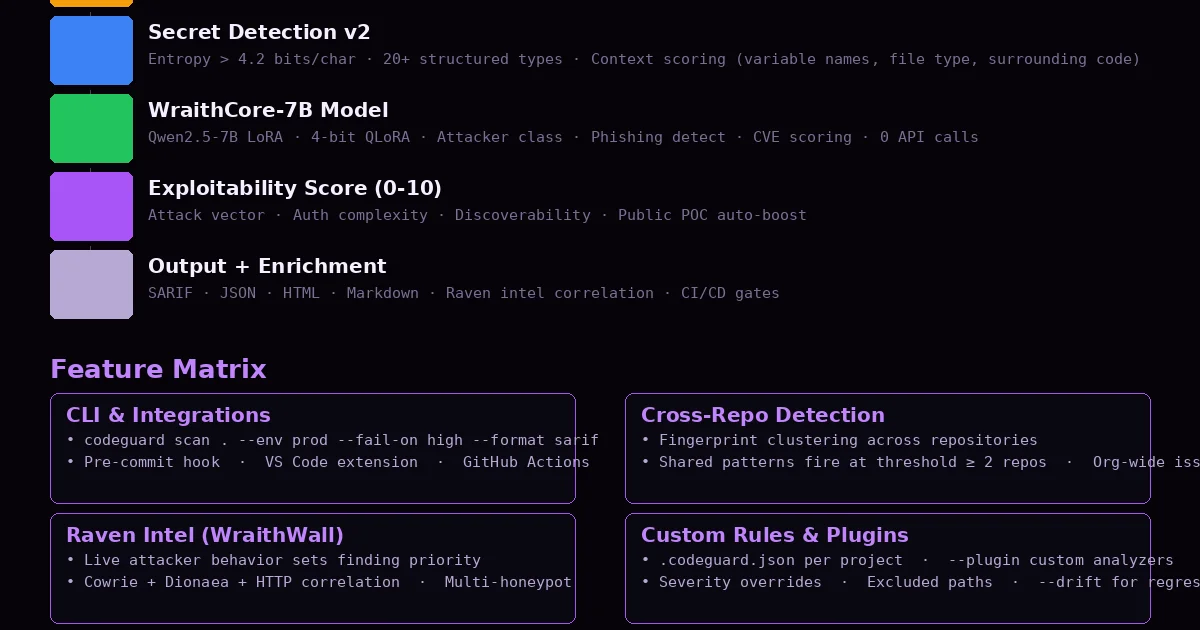Click the green WraithCore-7B Model square
The height and width of the screenshot is (630, 1200).
pos(91,128)
